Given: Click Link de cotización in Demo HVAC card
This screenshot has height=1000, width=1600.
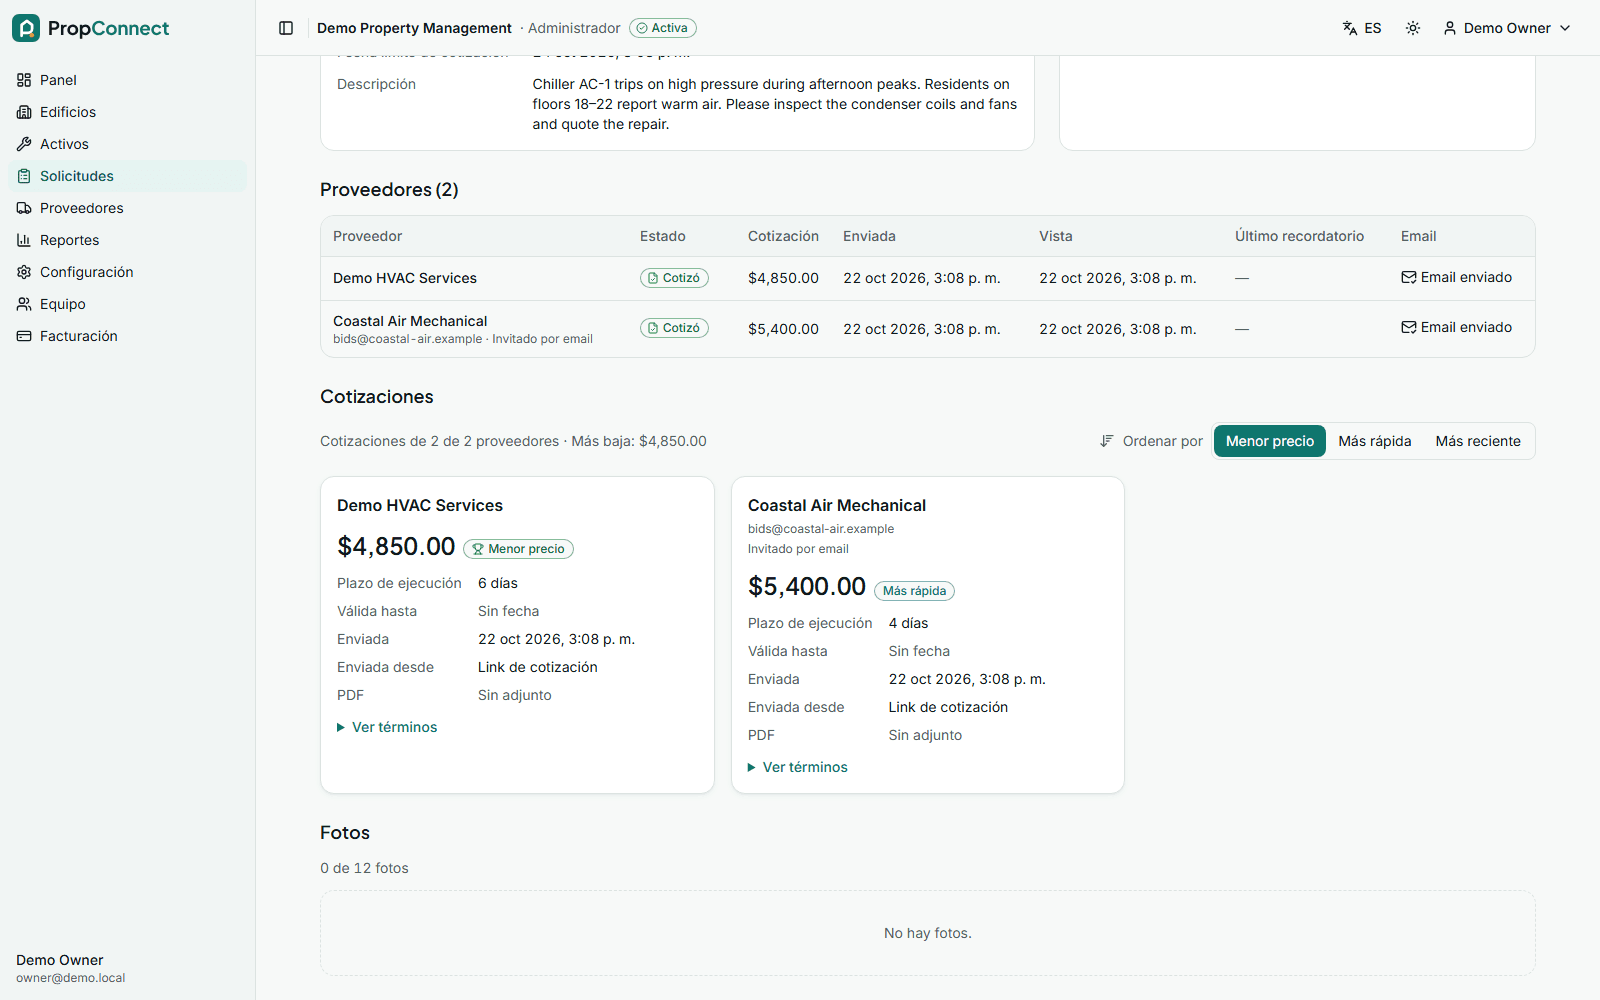Looking at the screenshot, I should [x=537, y=667].
